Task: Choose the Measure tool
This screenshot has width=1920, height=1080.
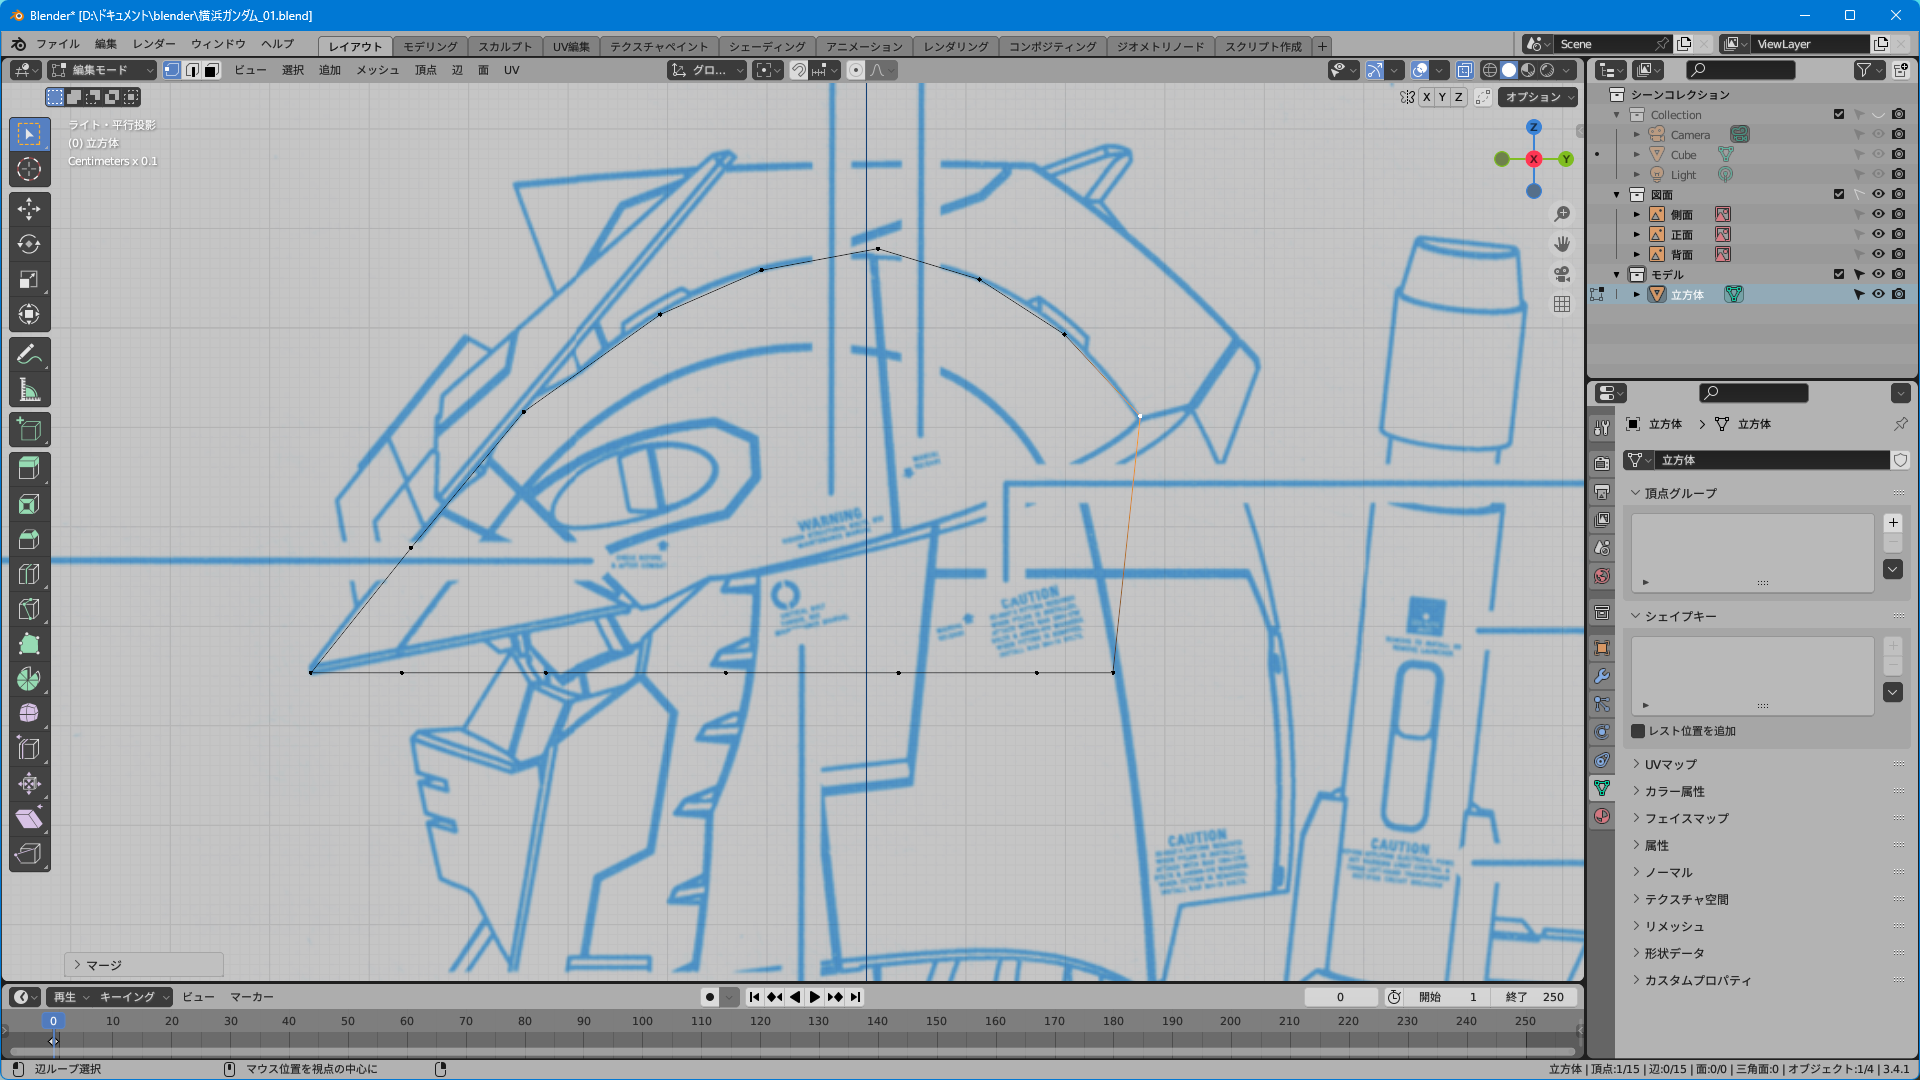Action: pyautogui.click(x=29, y=390)
